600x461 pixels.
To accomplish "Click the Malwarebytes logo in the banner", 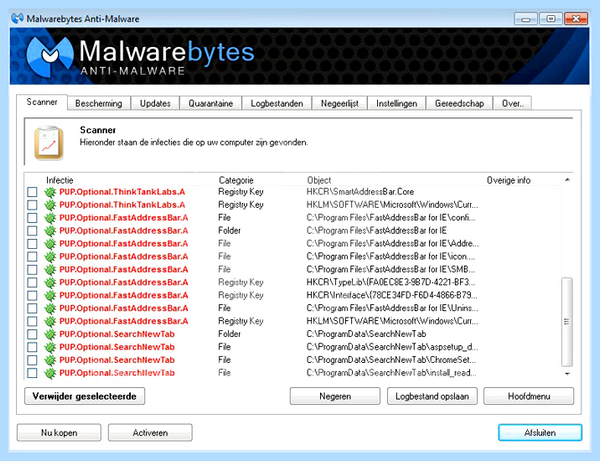I will click(49, 56).
